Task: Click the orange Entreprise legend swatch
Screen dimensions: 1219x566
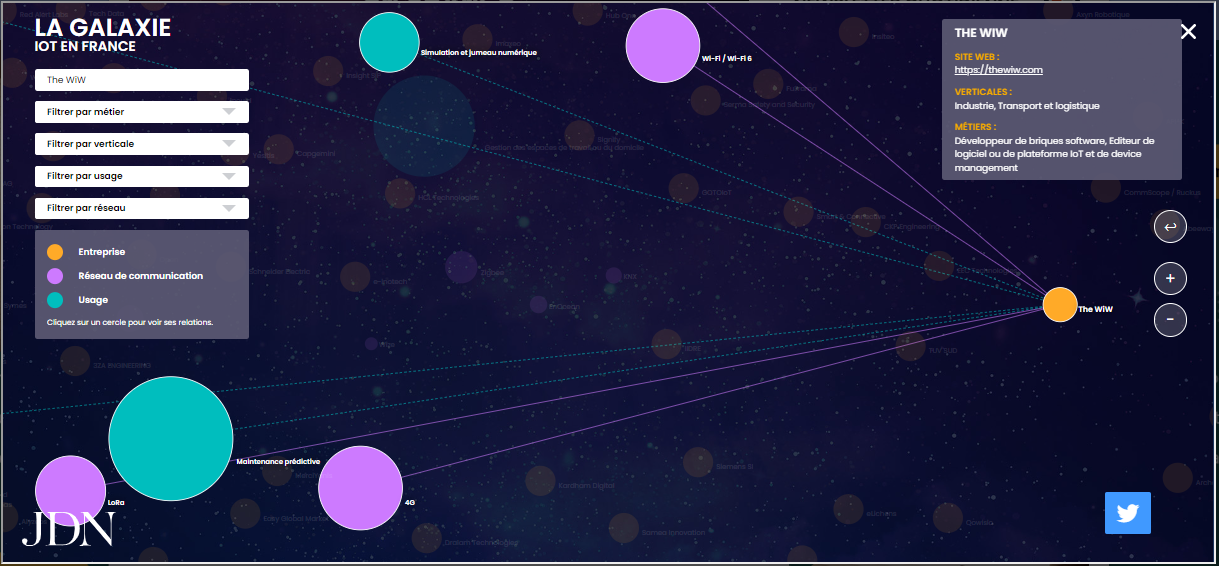Action: coord(55,252)
